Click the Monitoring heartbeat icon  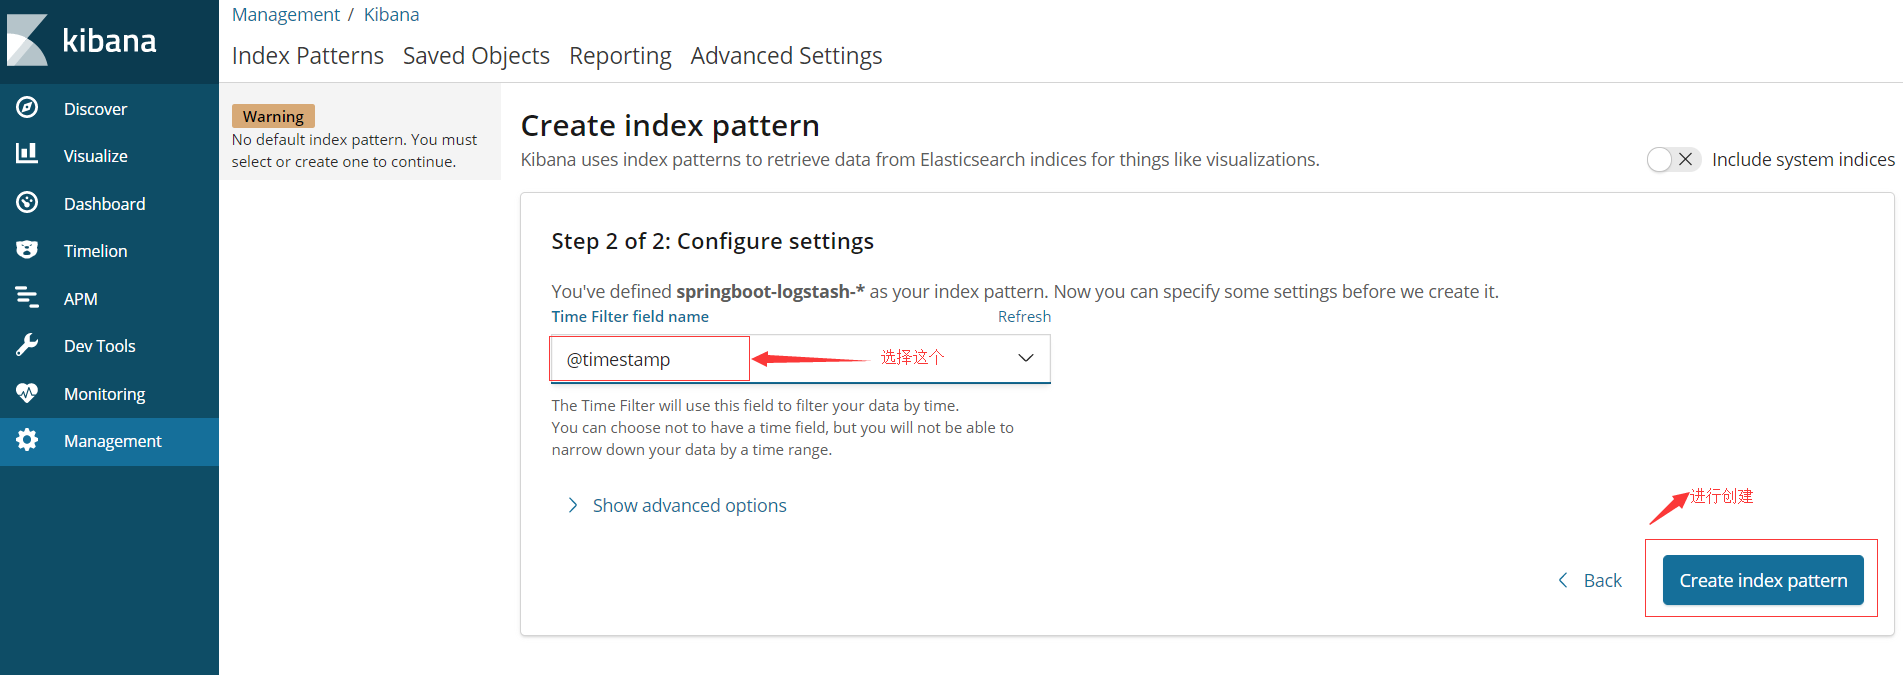point(27,393)
